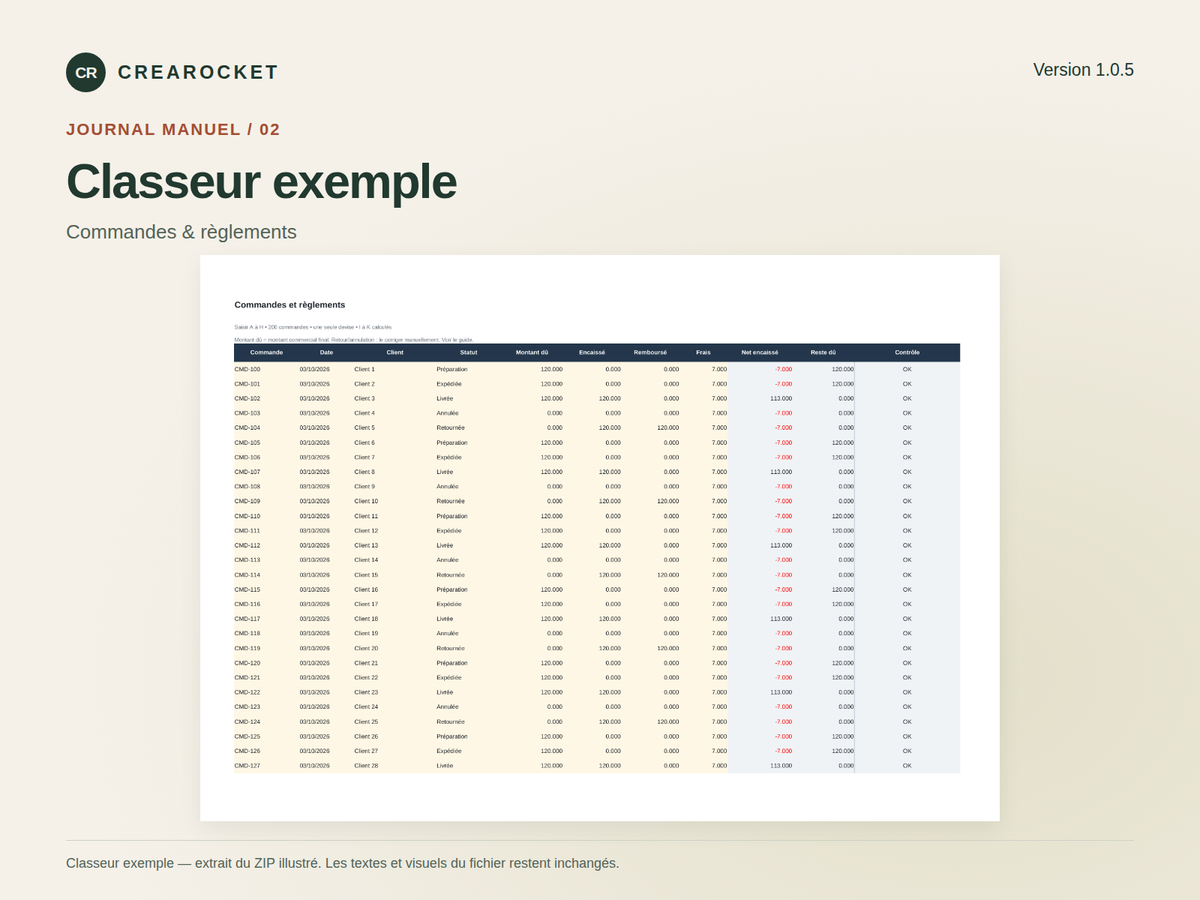
Task: Click the Saisir A à H instruction line
Action: coord(313,327)
